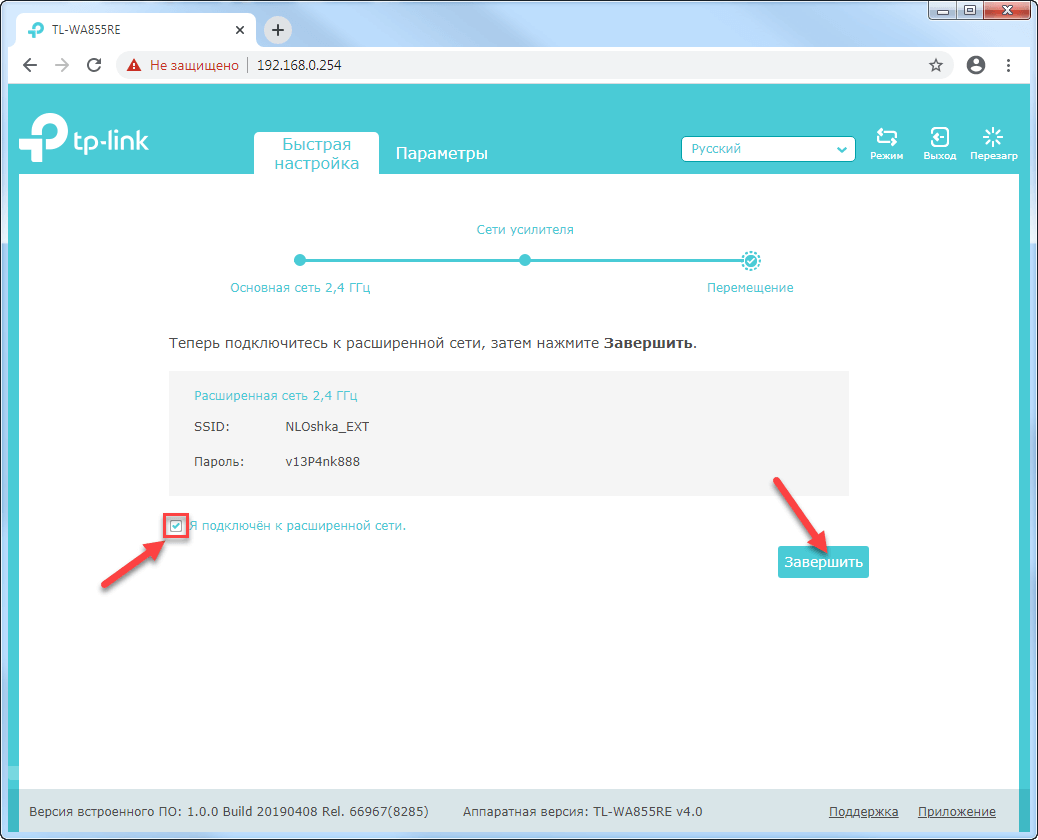This screenshot has width=1038, height=840.
Task: Open the Поддержка link in footer
Action: pos(863,811)
